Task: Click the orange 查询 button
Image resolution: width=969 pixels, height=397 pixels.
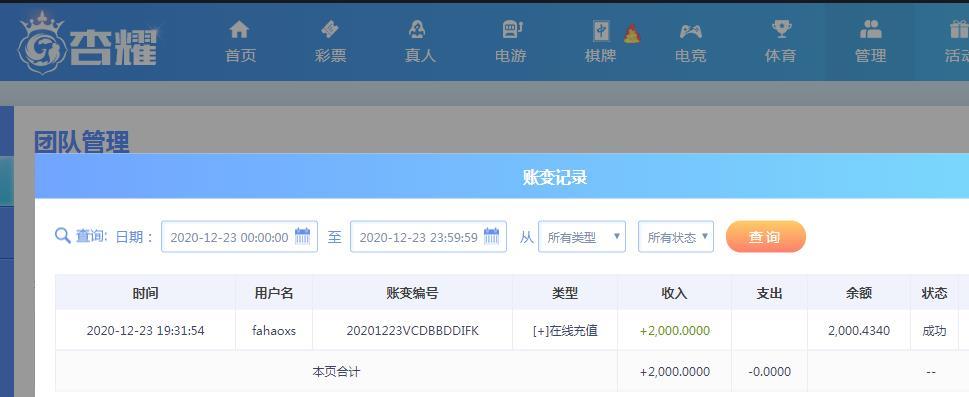Action: click(766, 237)
